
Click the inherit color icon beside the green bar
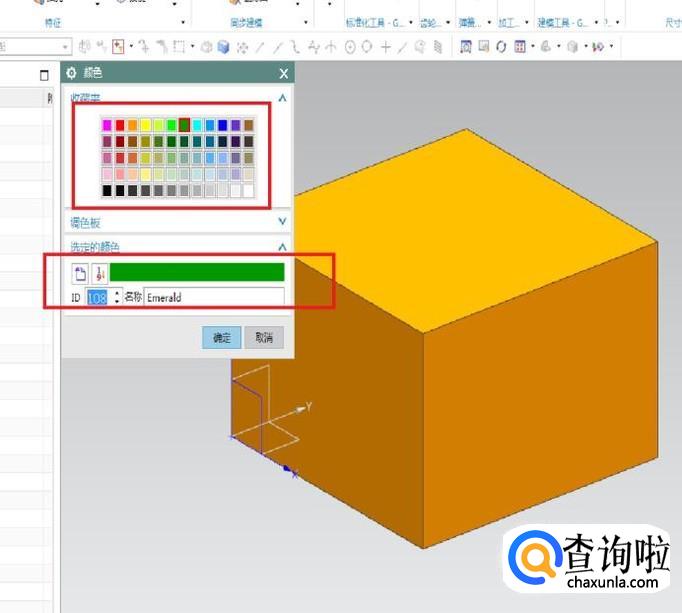99,273
